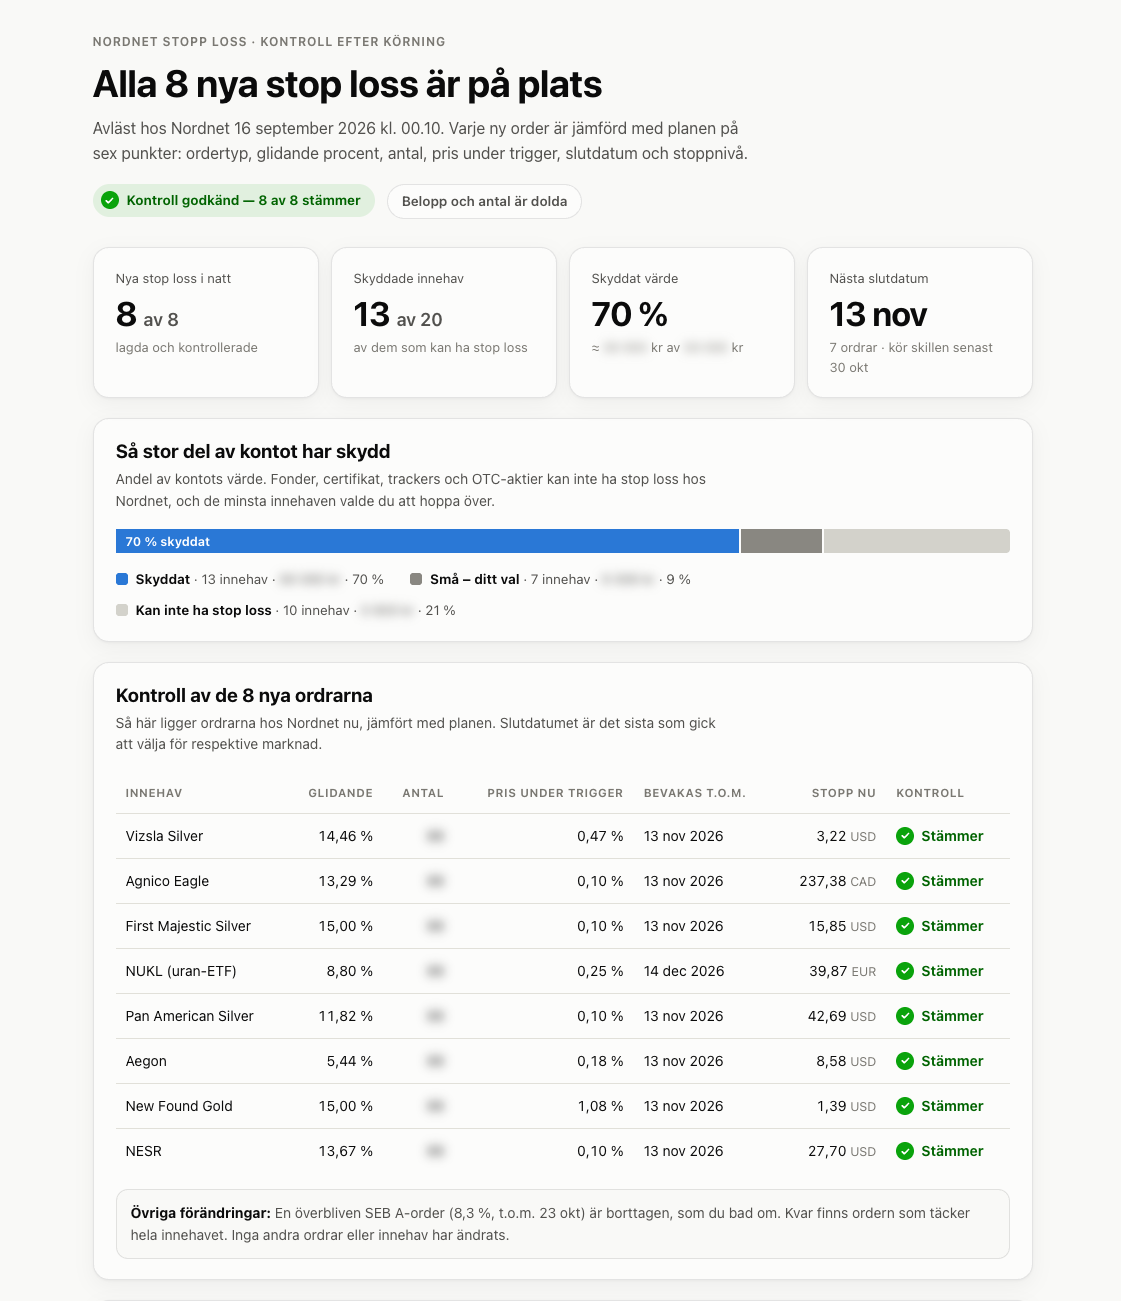This screenshot has width=1121, height=1301.
Task: Click the green check icon in Pan American Silver row
Action: point(905,1016)
